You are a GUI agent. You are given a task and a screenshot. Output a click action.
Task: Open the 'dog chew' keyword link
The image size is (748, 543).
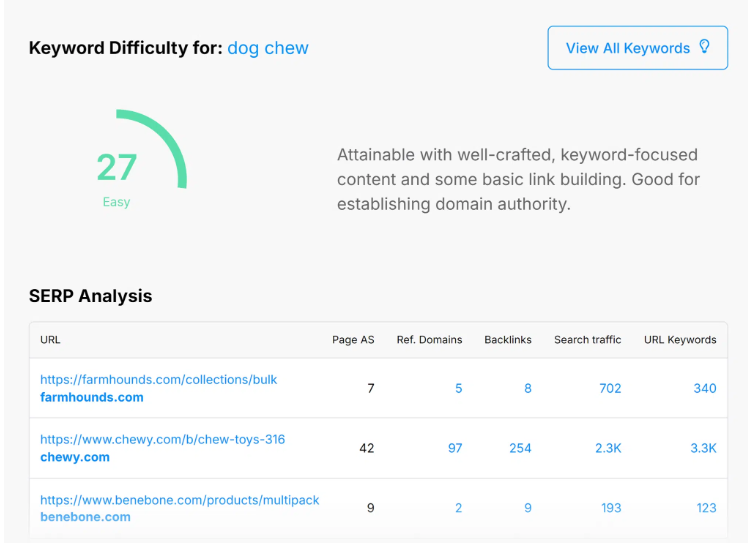click(x=268, y=48)
